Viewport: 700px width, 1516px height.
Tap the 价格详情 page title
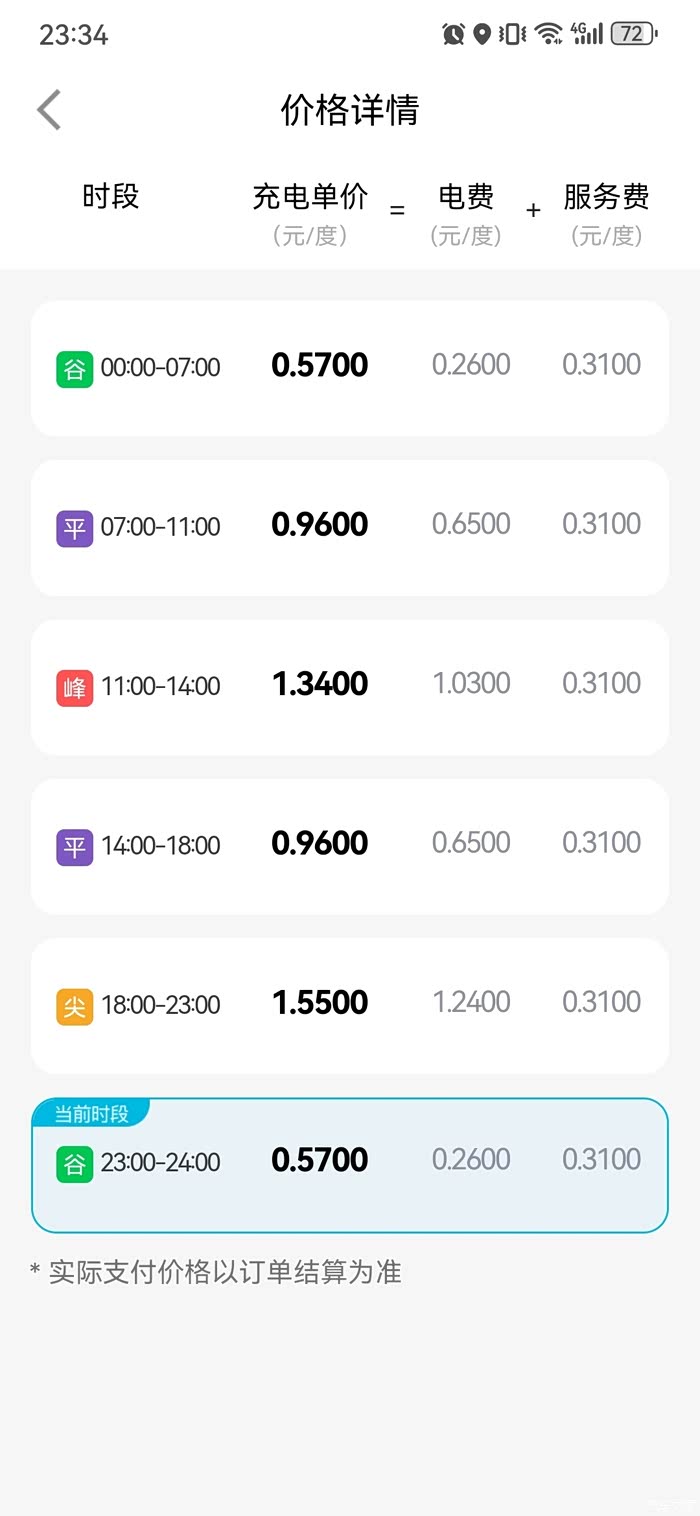(349, 110)
